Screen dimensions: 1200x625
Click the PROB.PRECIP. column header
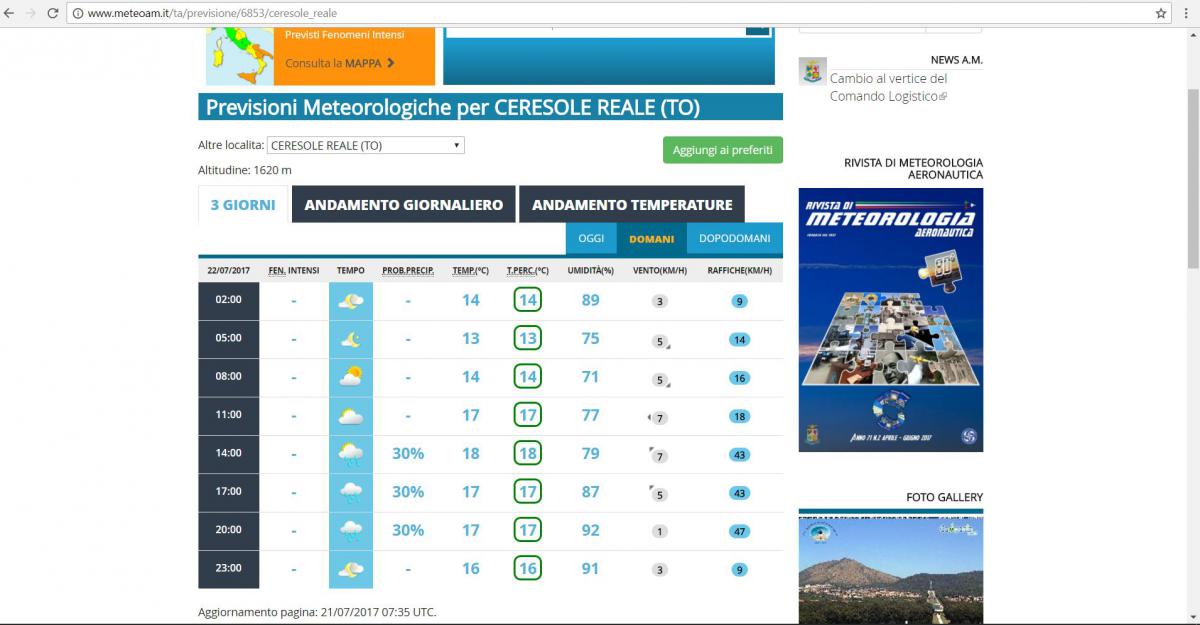click(x=408, y=270)
